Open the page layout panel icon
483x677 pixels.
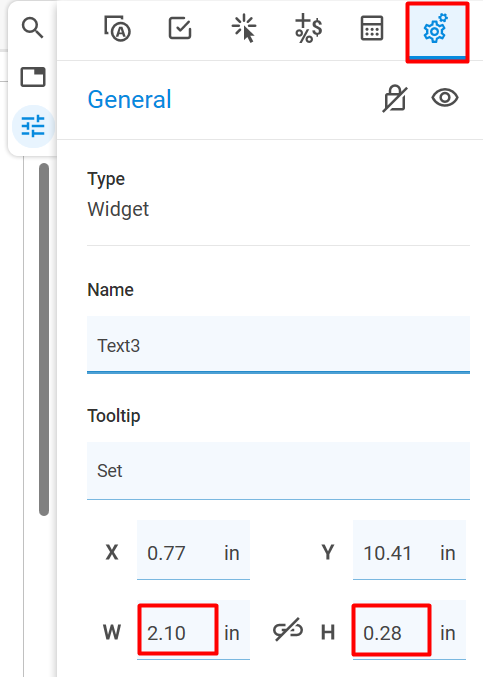pyautogui.click(x=33, y=77)
